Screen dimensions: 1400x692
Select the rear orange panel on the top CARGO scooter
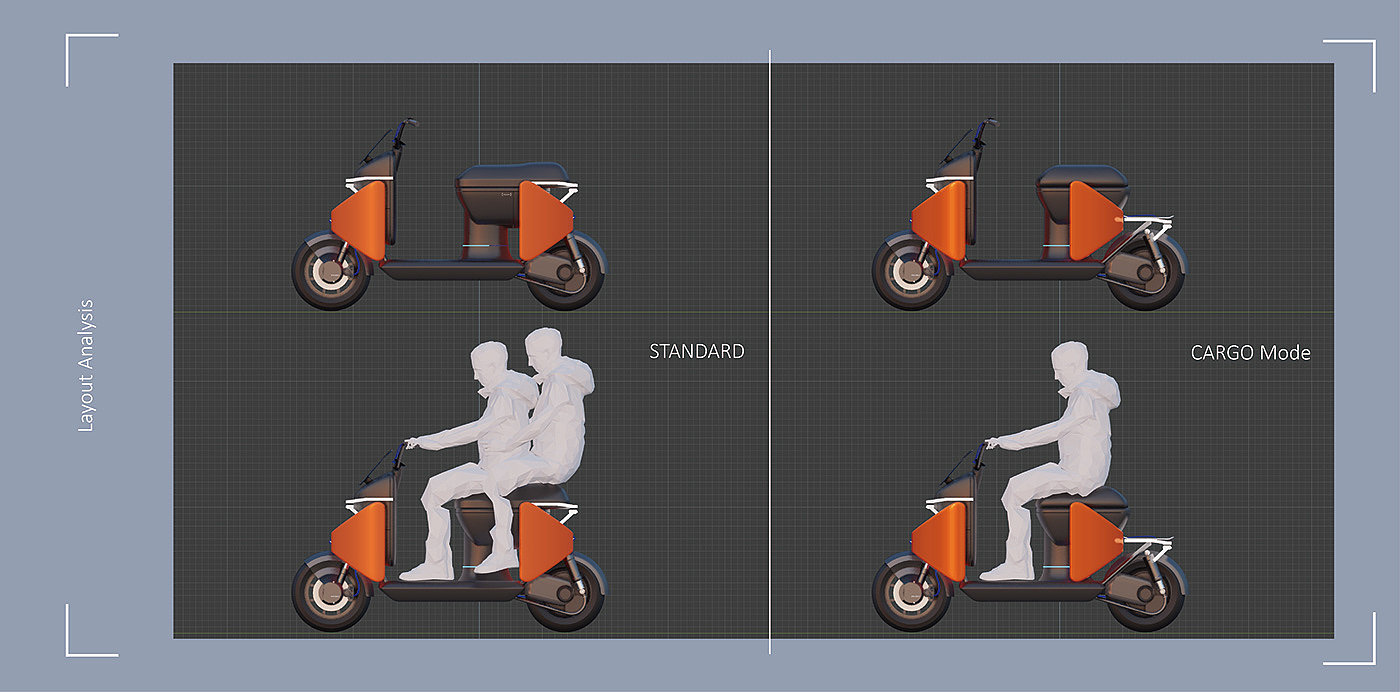(1095, 217)
